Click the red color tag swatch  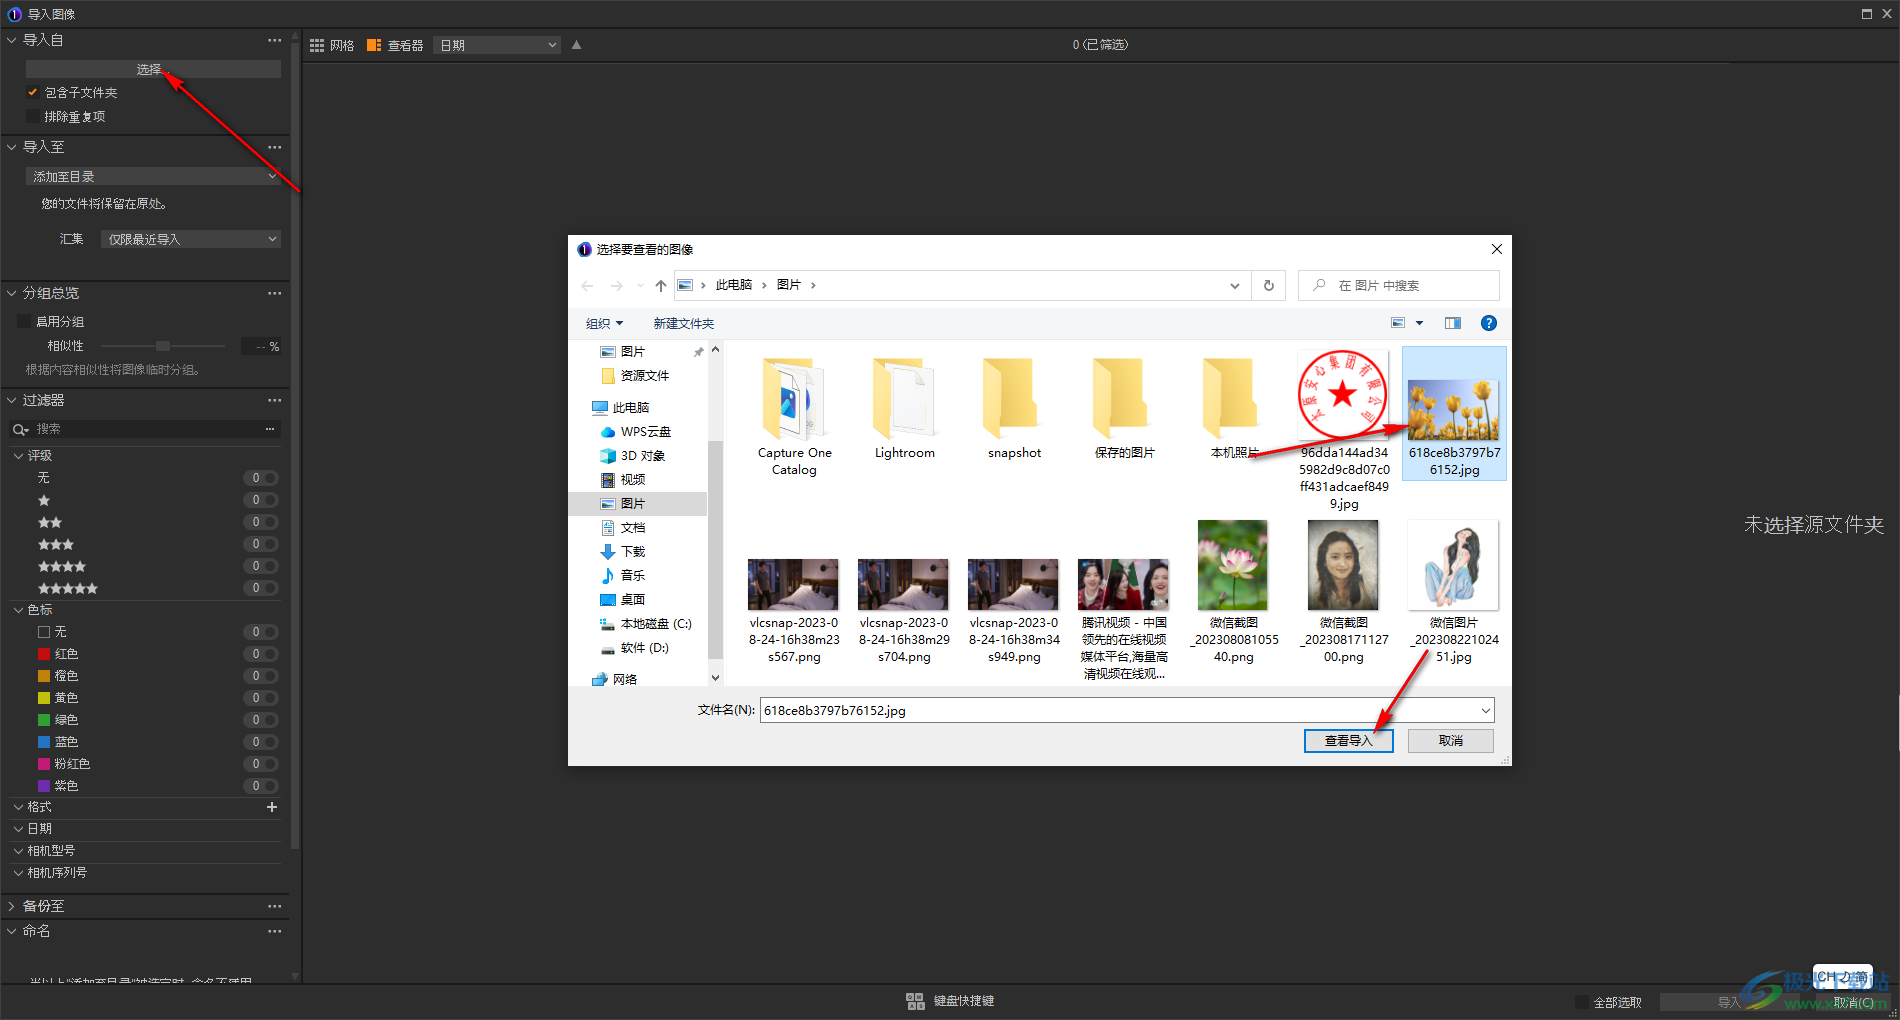[x=44, y=654]
